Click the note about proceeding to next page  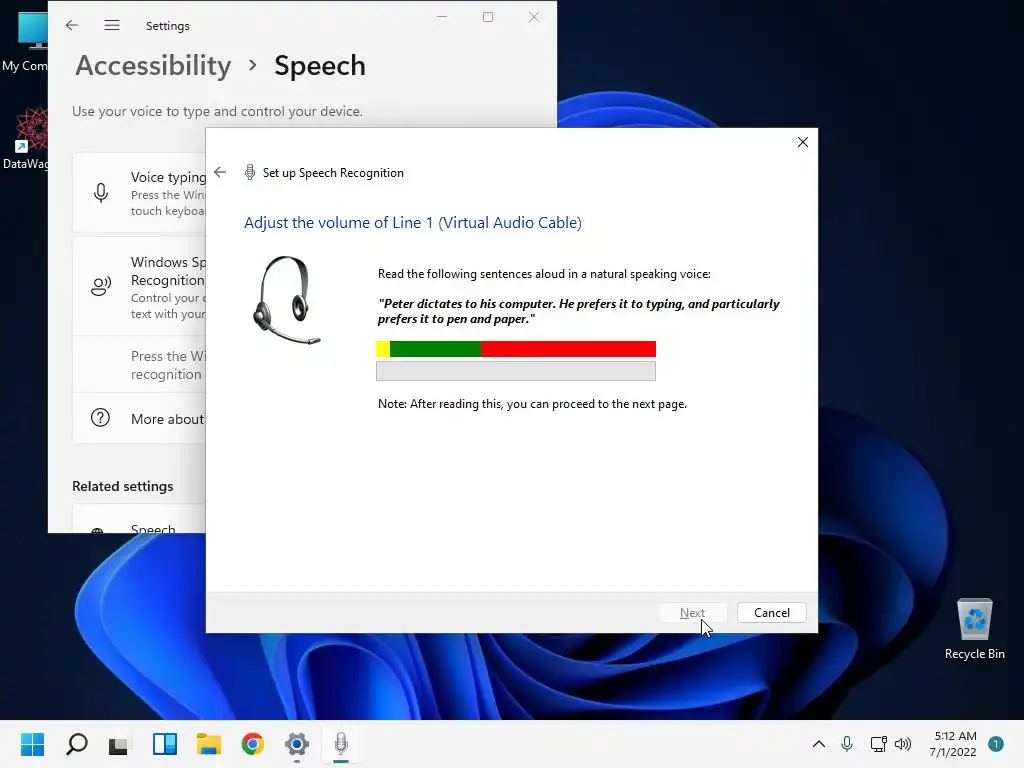click(532, 404)
